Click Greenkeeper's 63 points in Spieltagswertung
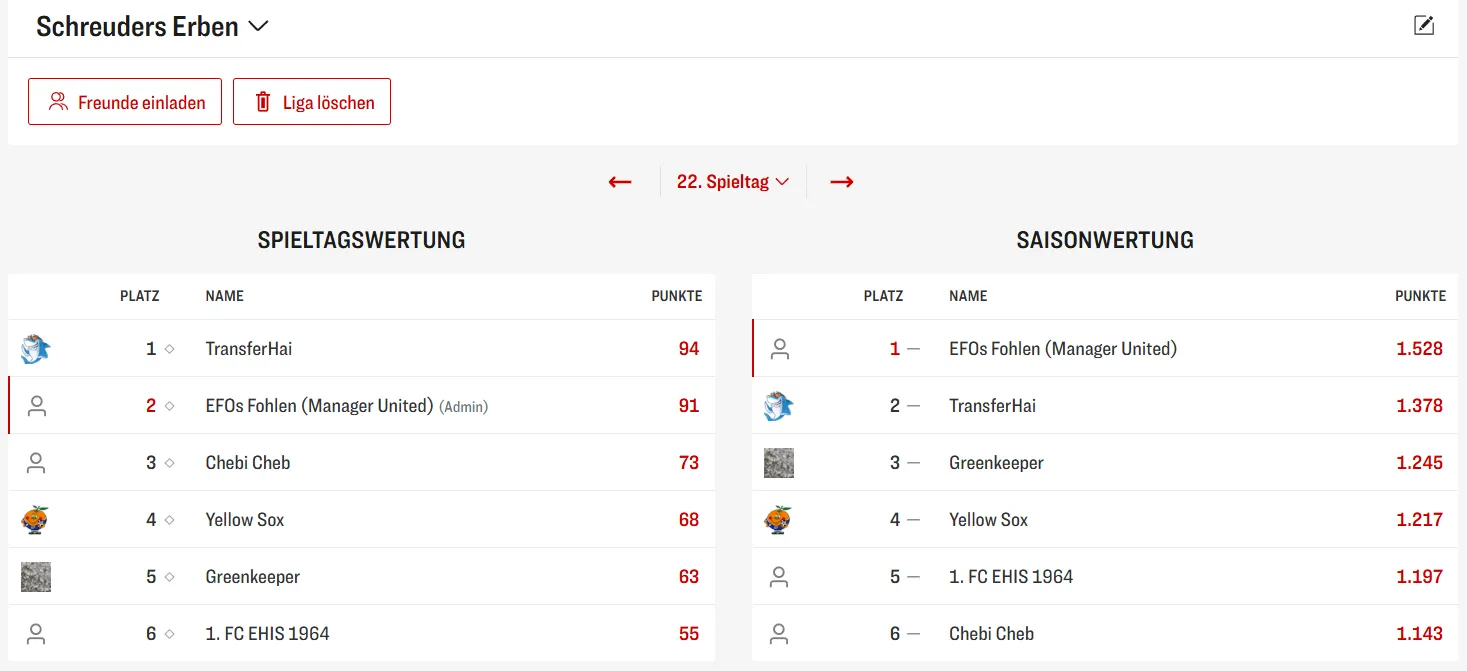This screenshot has height=671, width=1467. point(688,577)
